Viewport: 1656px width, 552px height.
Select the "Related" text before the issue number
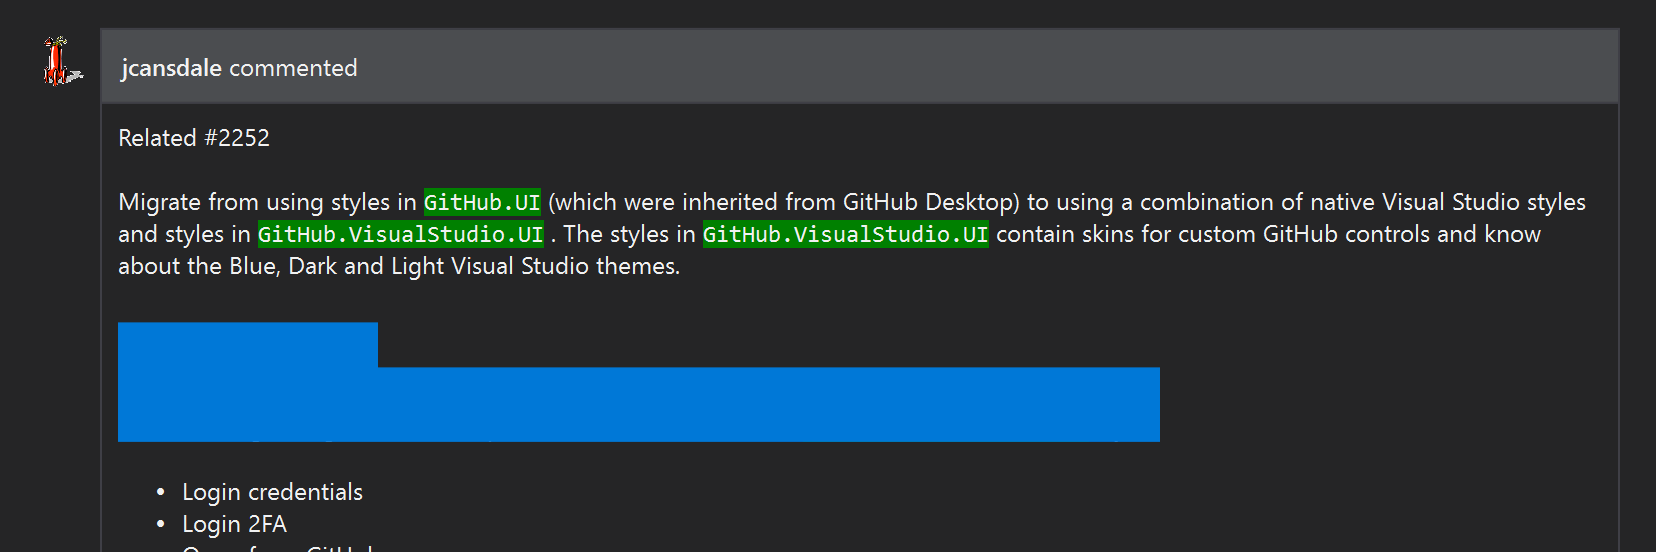157,138
